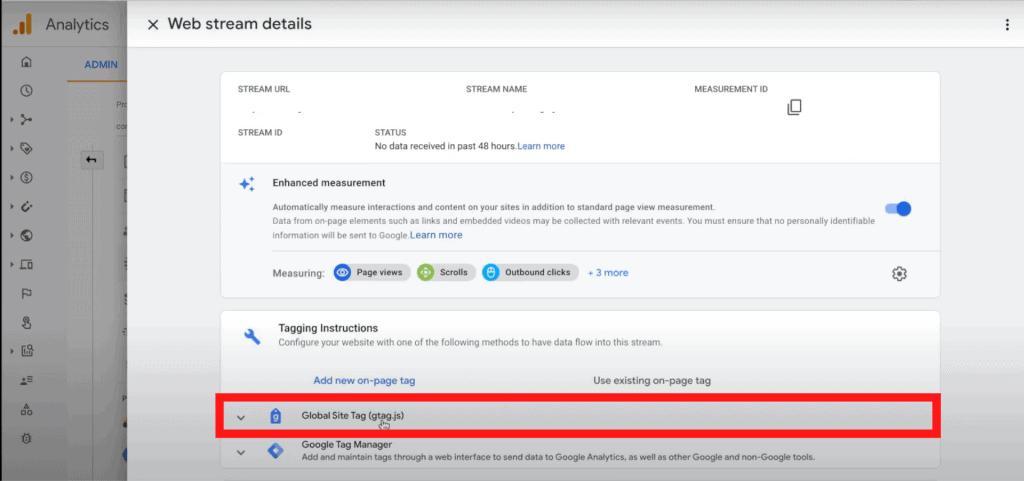This screenshot has height=481, width=1024.
Task: Open Enhanced measurement settings gear
Action: [x=898, y=273]
